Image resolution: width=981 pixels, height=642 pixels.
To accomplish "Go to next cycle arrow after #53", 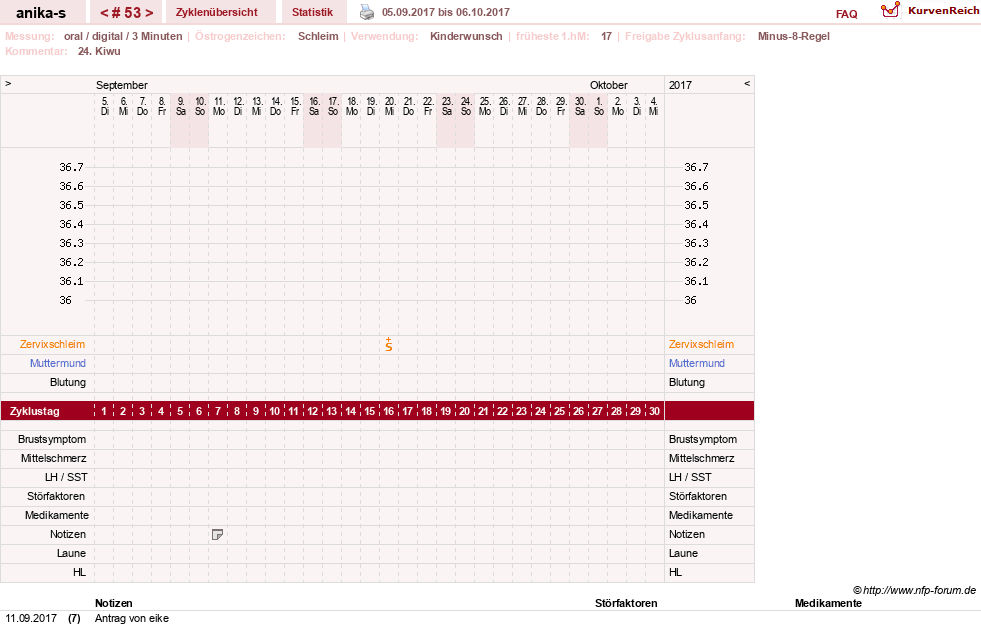I will (x=149, y=13).
